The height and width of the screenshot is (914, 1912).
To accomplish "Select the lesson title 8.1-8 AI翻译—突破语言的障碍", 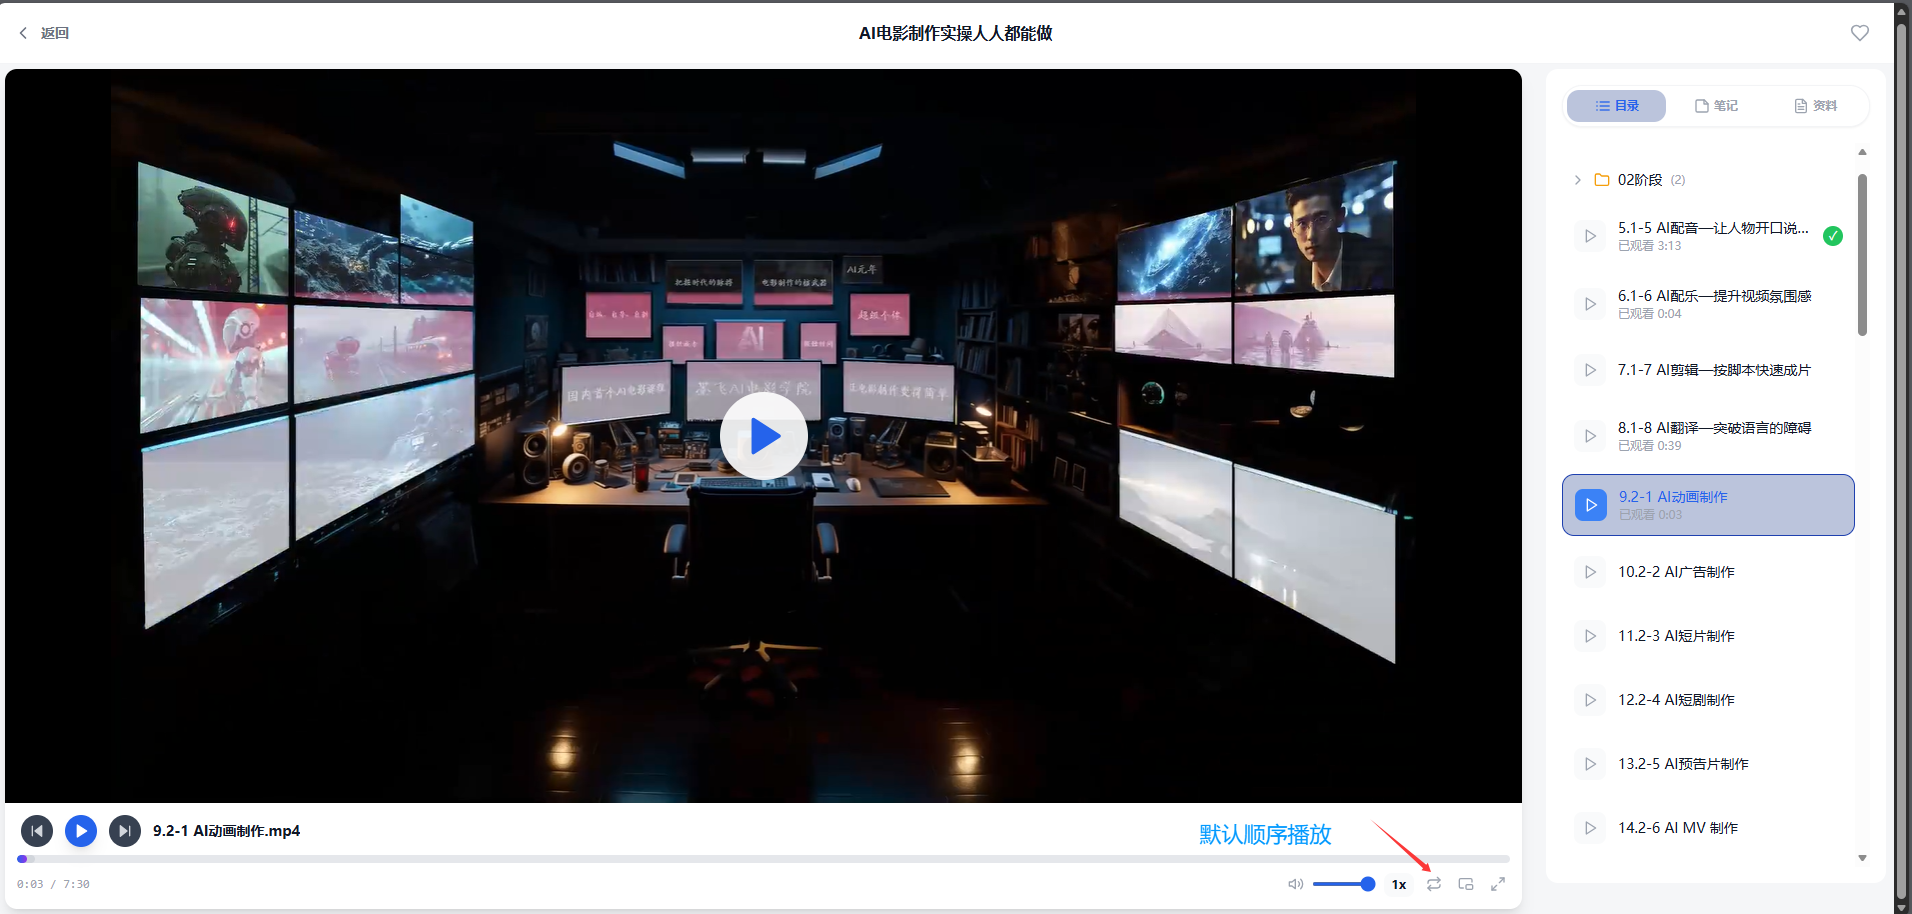I will pos(1714,428).
